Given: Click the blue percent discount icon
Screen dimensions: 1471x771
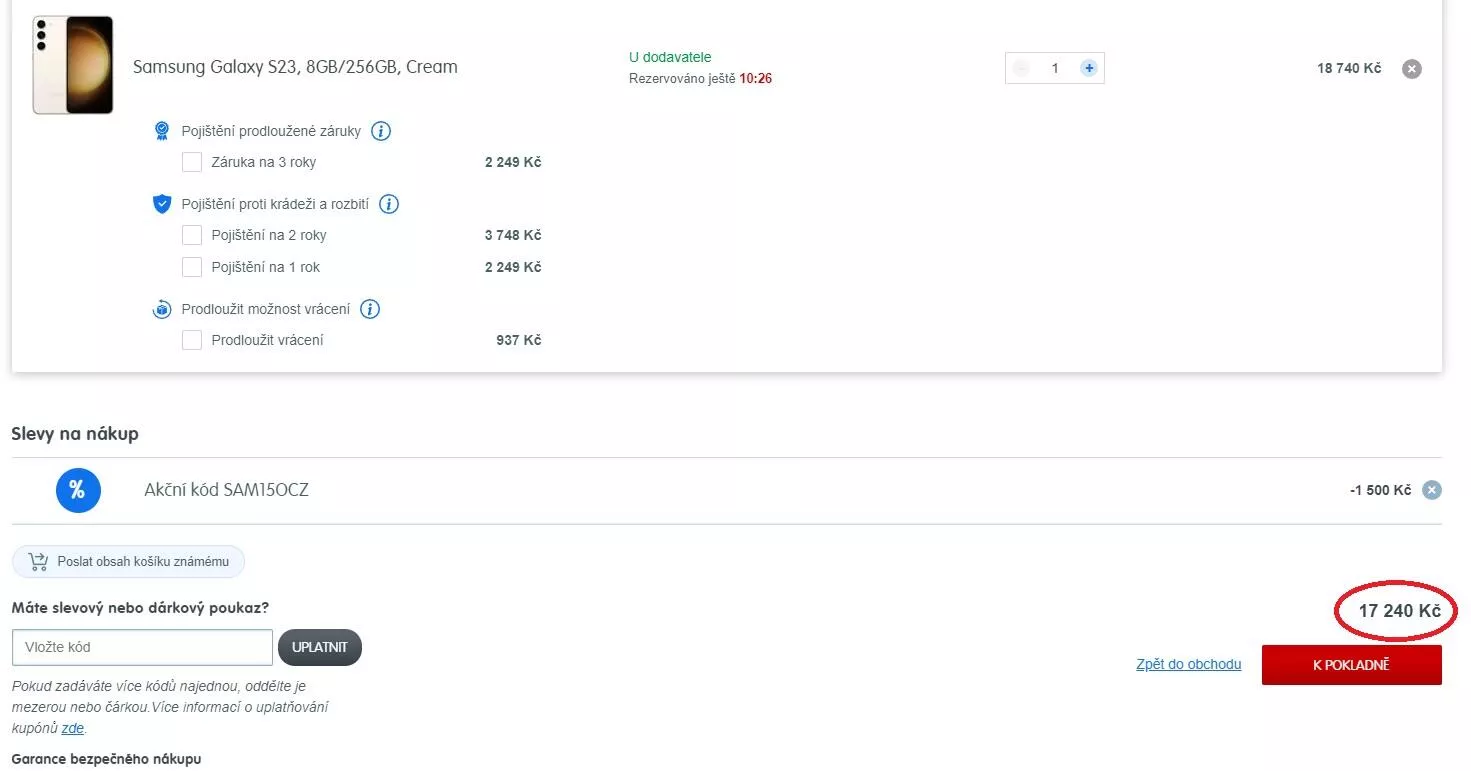Looking at the screenshot, I should pos(78,490).
